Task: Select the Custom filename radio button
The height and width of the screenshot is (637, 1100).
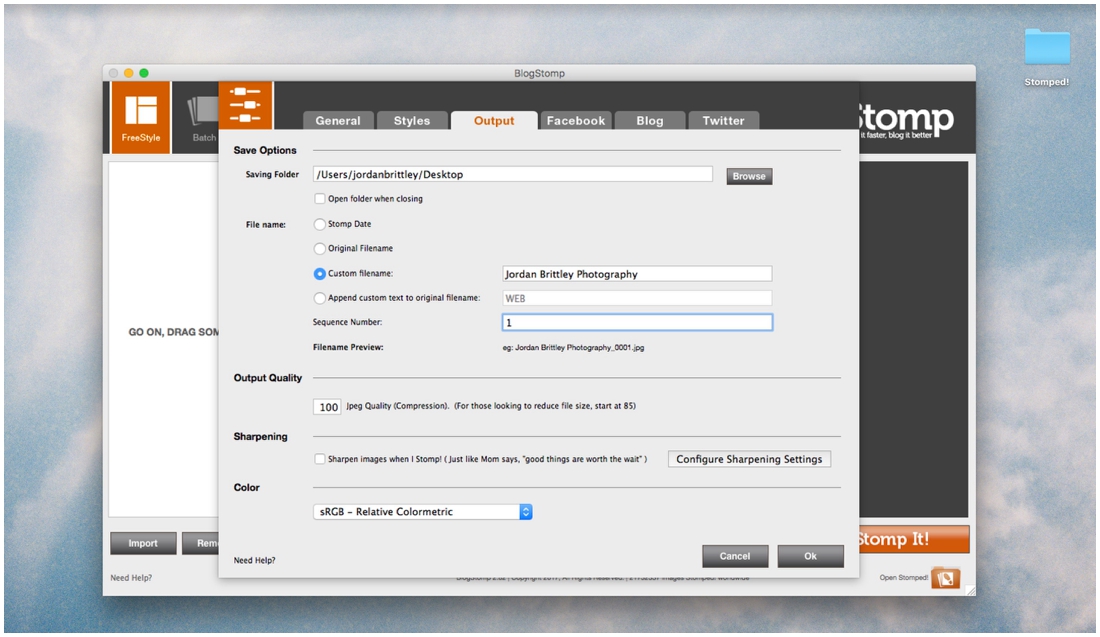Action: [320, 274]
